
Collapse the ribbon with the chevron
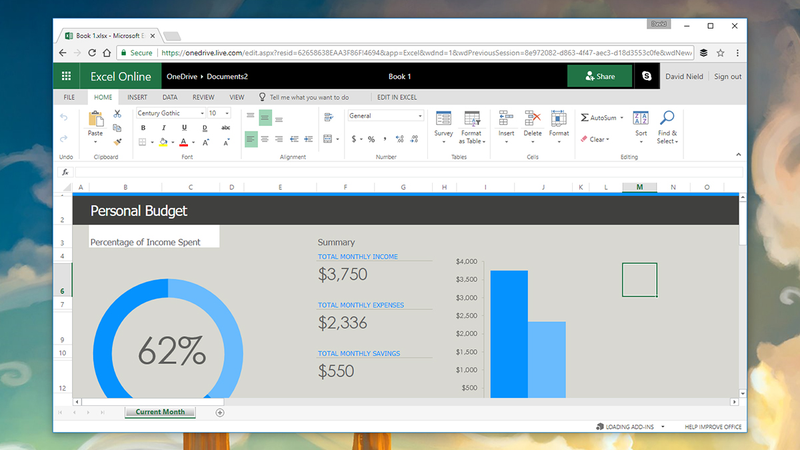(738, 155)
